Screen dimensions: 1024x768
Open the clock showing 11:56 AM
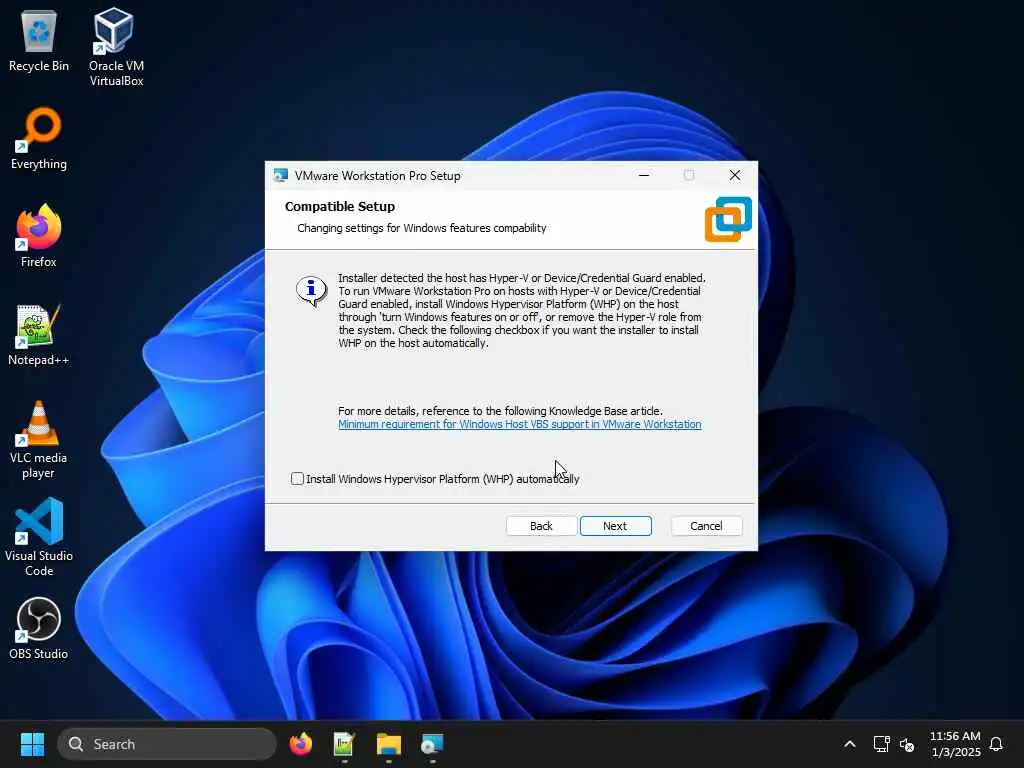click(955, 744)
